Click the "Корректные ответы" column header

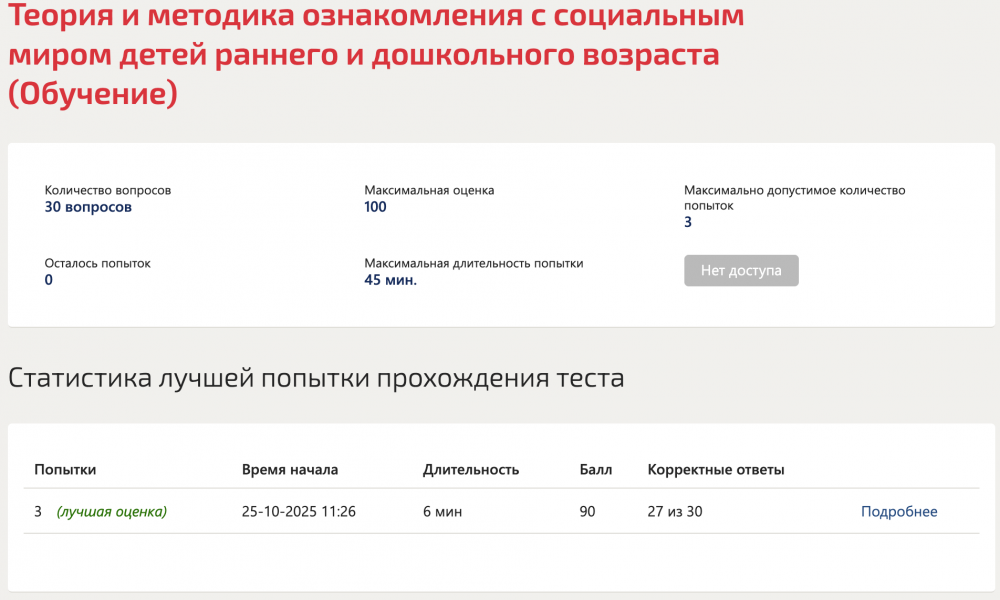pyautogui.click(x=716, y=470)
